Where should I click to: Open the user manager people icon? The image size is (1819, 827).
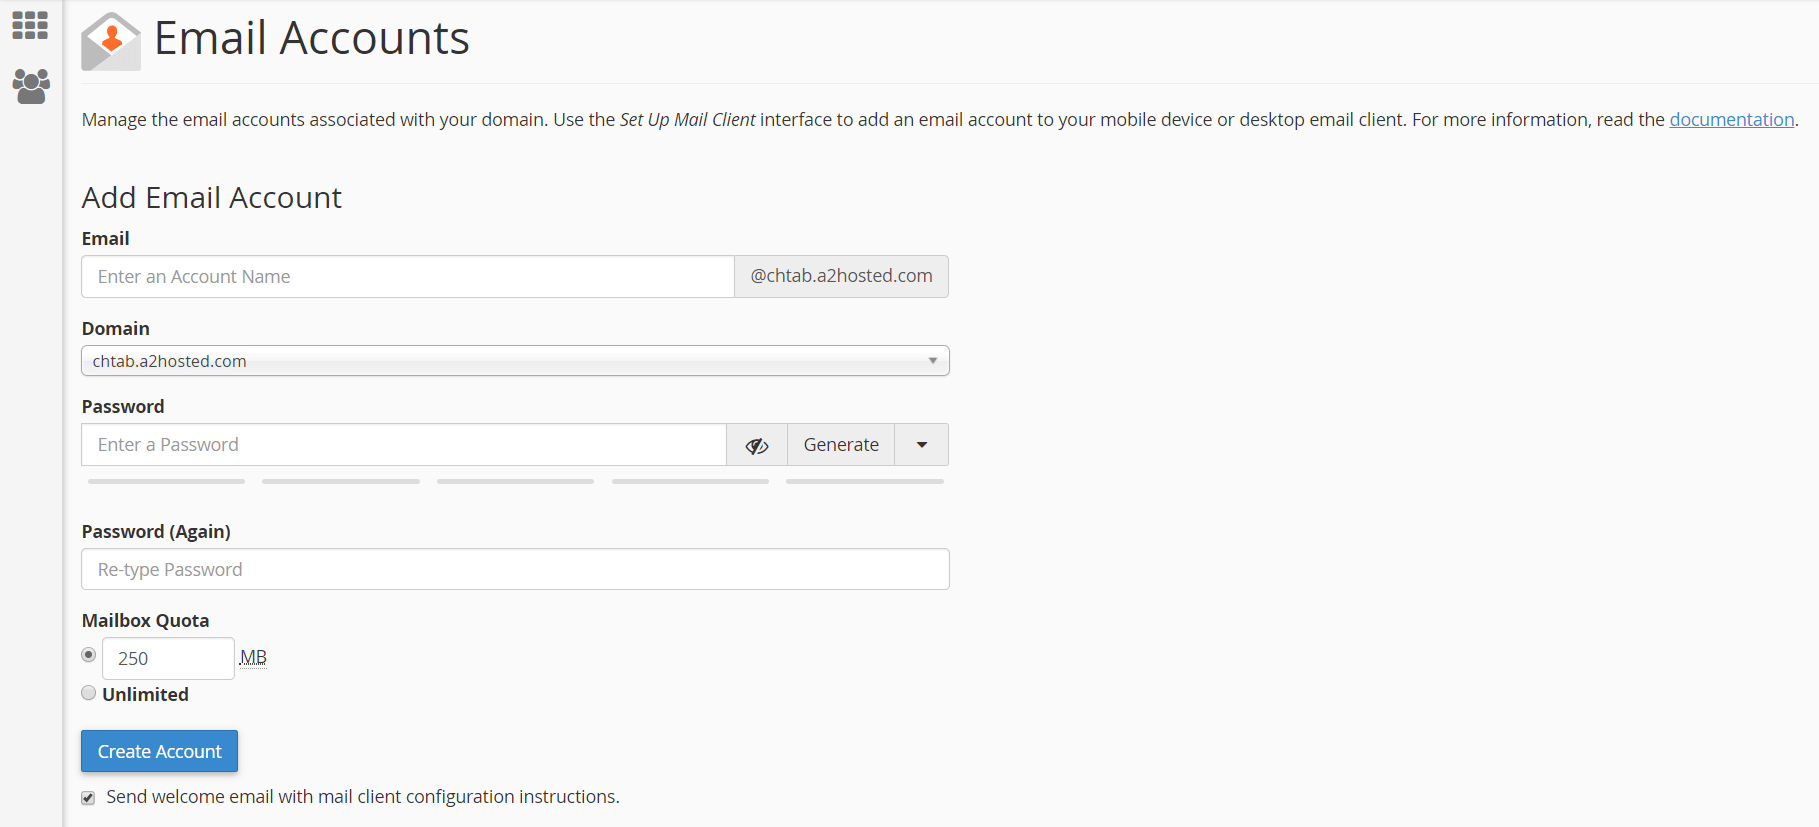[31, 87]
